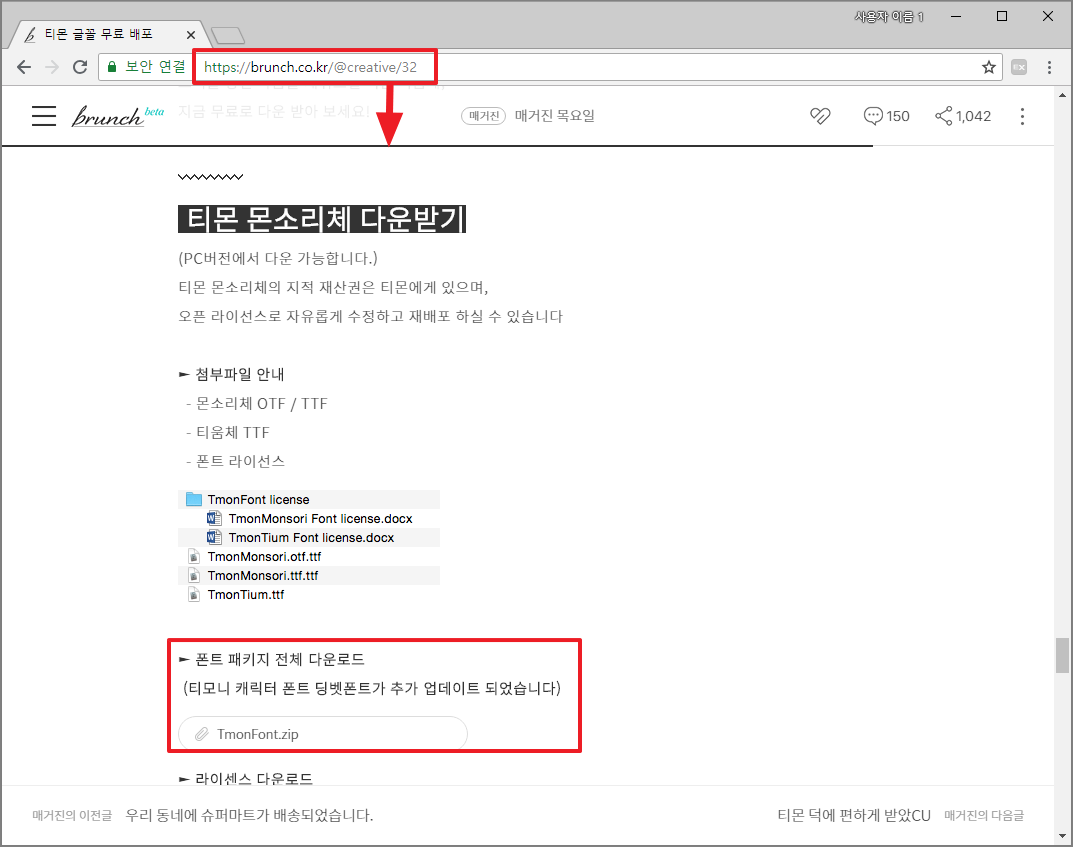Click the (PC버전에서 다운 가능합니다.) line
This screenshot has width=1073, height=847.
click(x=278, y=259)
